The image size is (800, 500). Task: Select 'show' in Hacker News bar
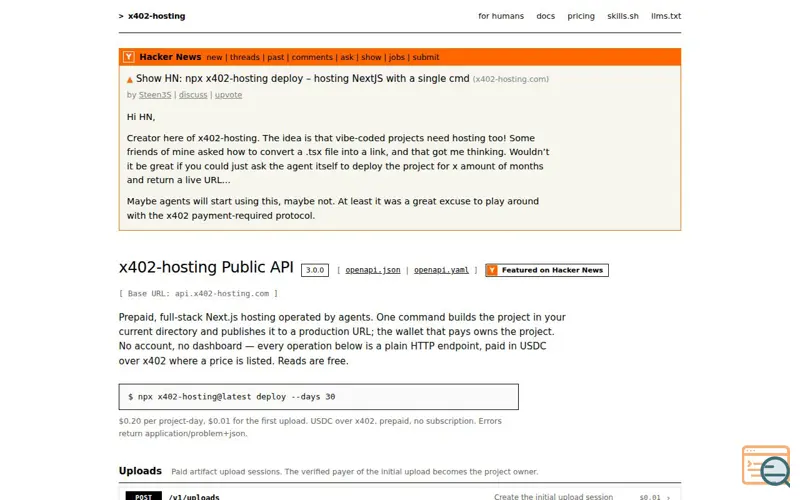click(371, 57)
